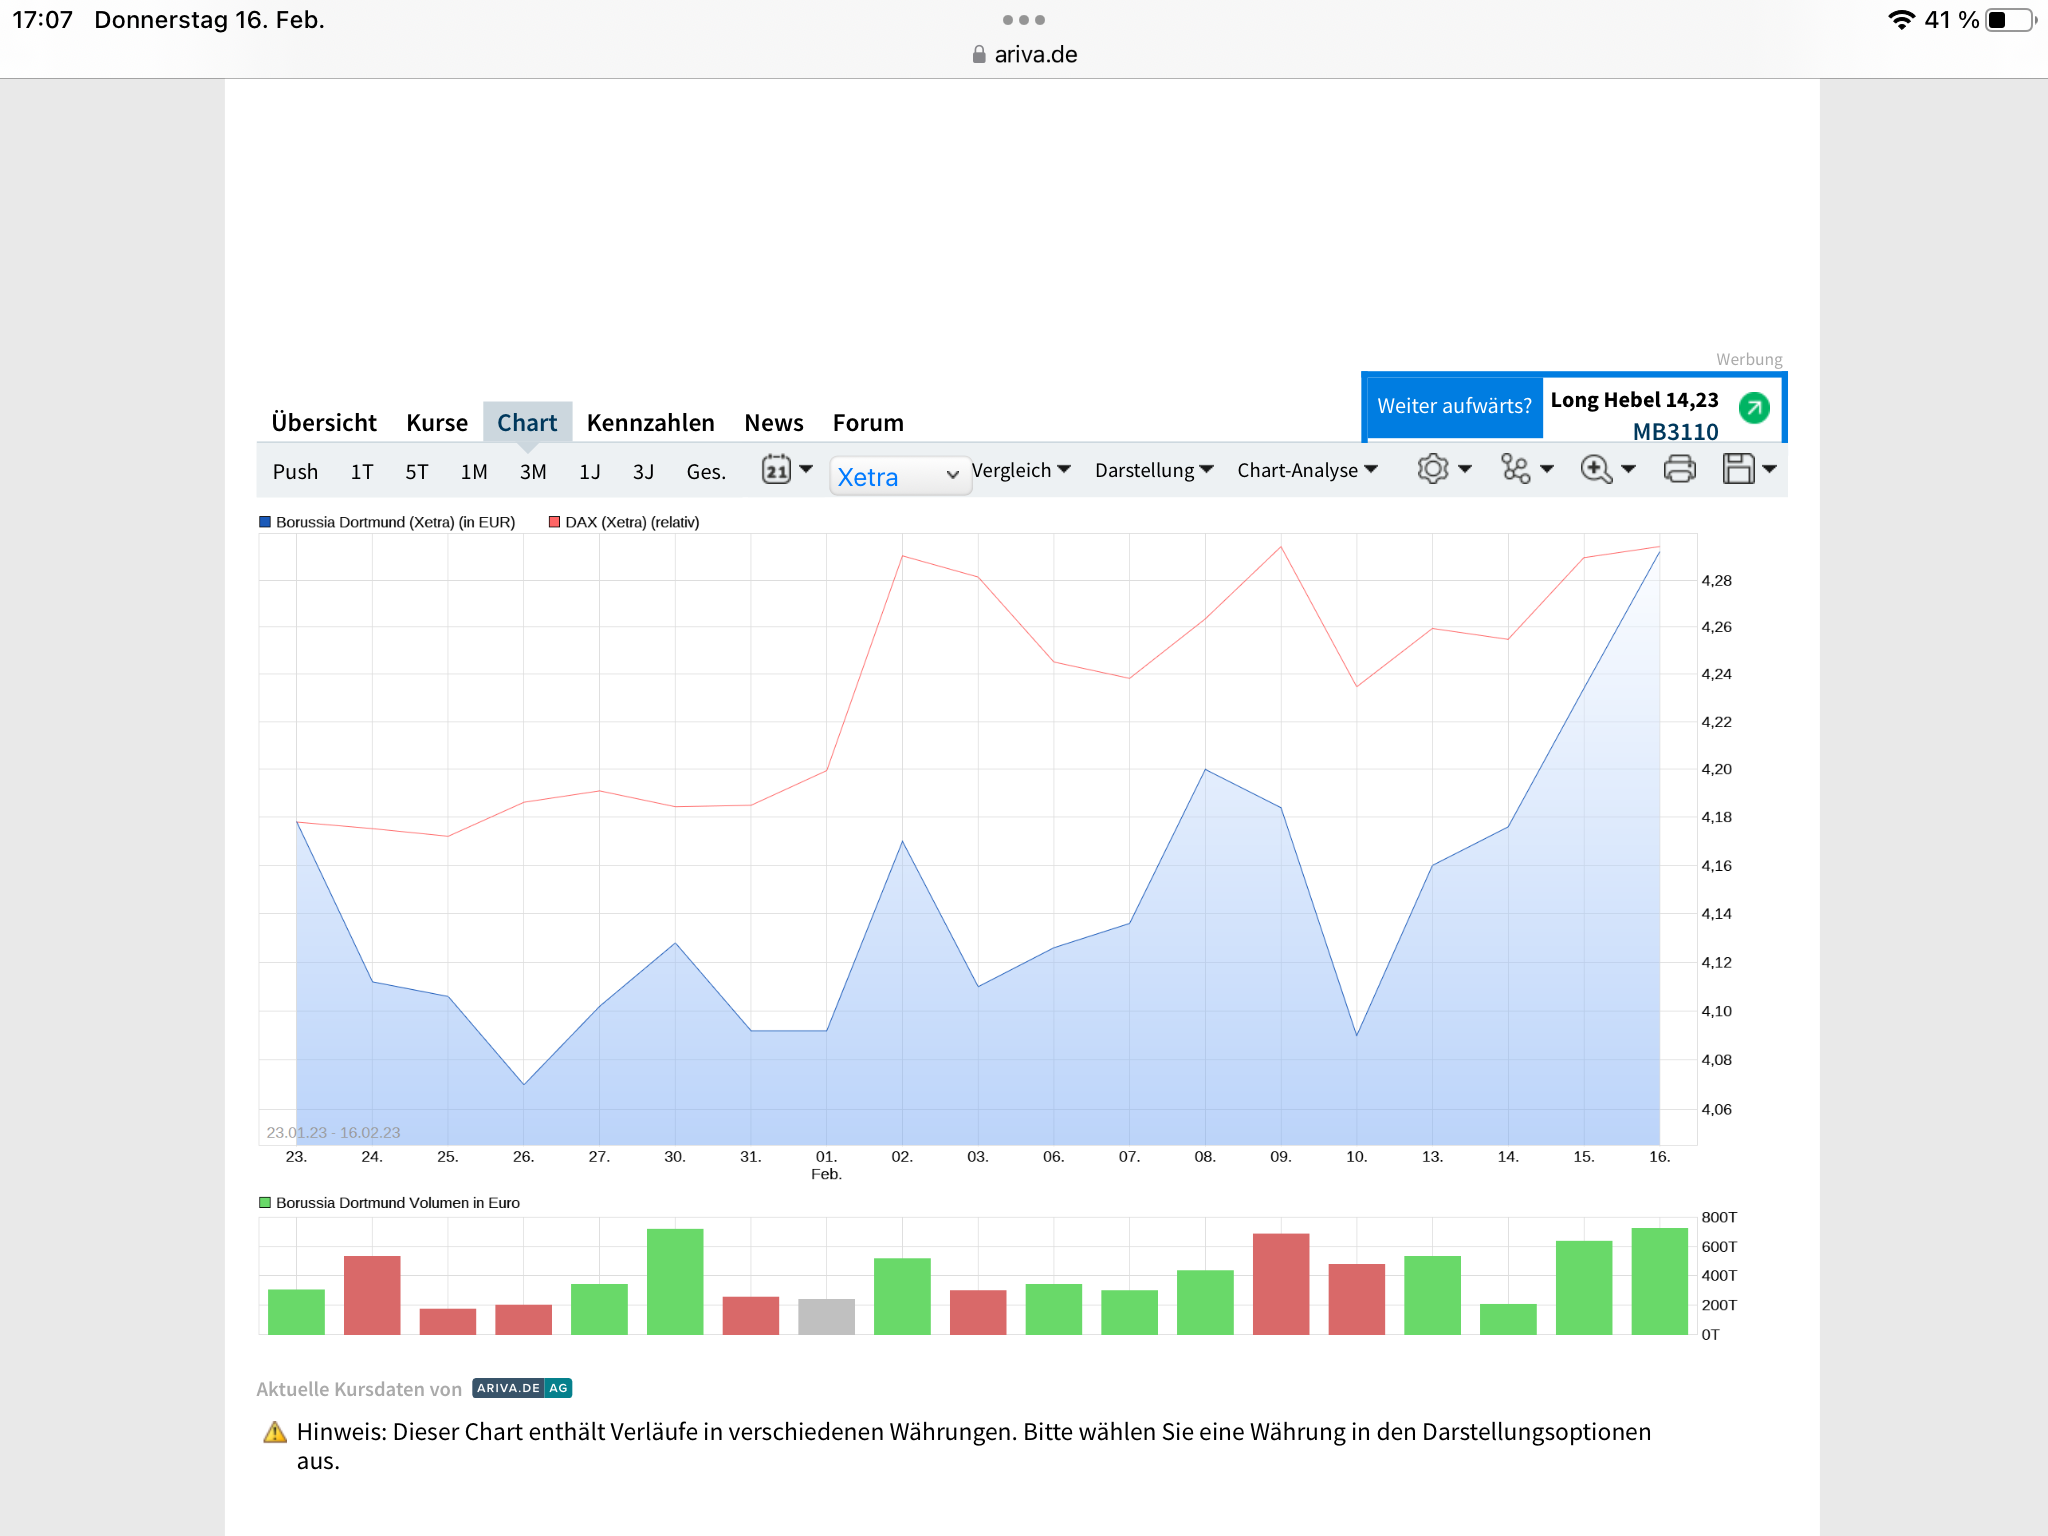
Task: Open the calendar date picker icon
Action: tap(776, 469)
